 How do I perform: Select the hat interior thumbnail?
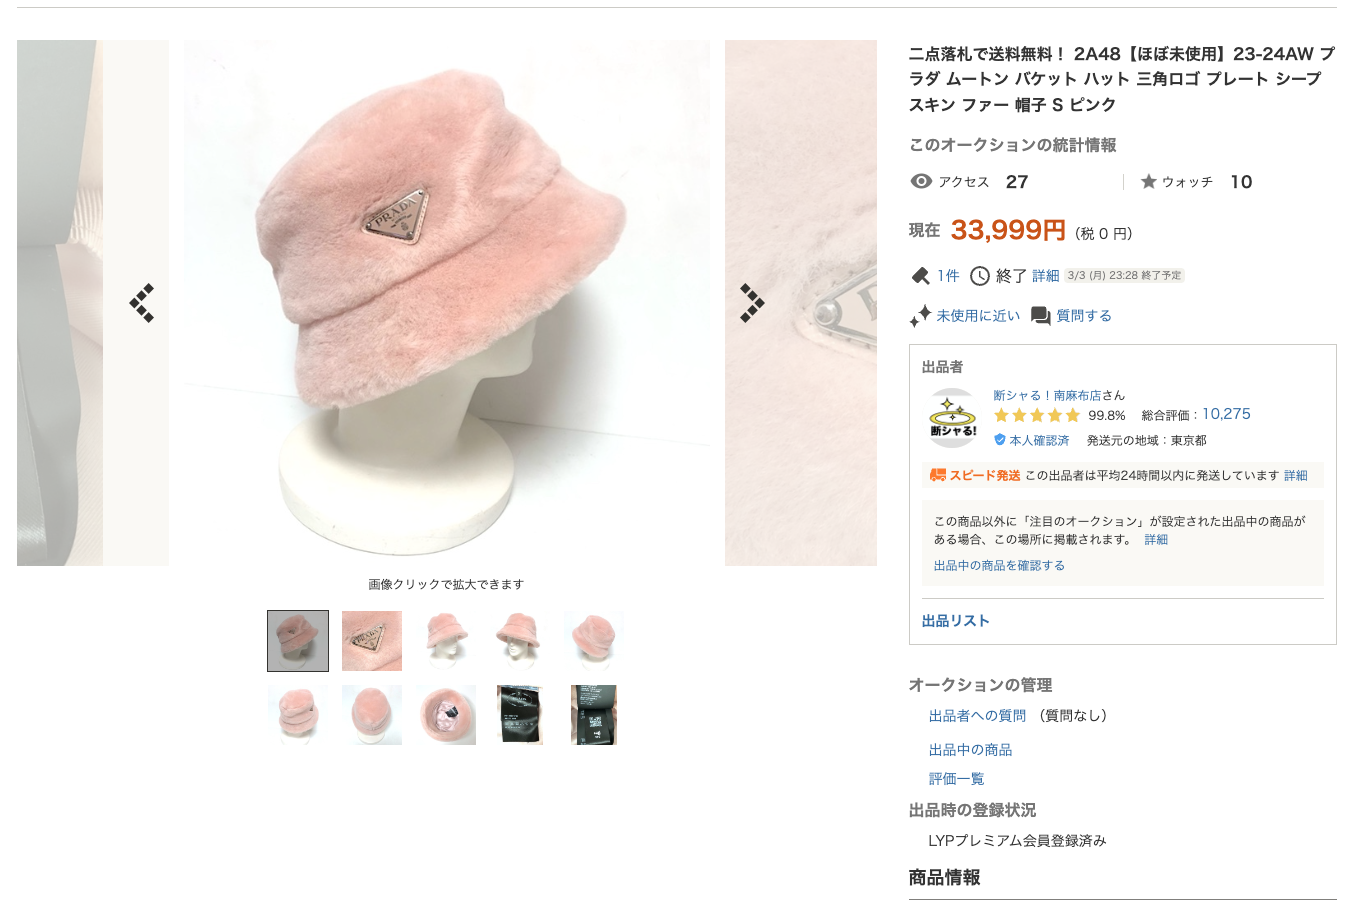click(446, 715)
